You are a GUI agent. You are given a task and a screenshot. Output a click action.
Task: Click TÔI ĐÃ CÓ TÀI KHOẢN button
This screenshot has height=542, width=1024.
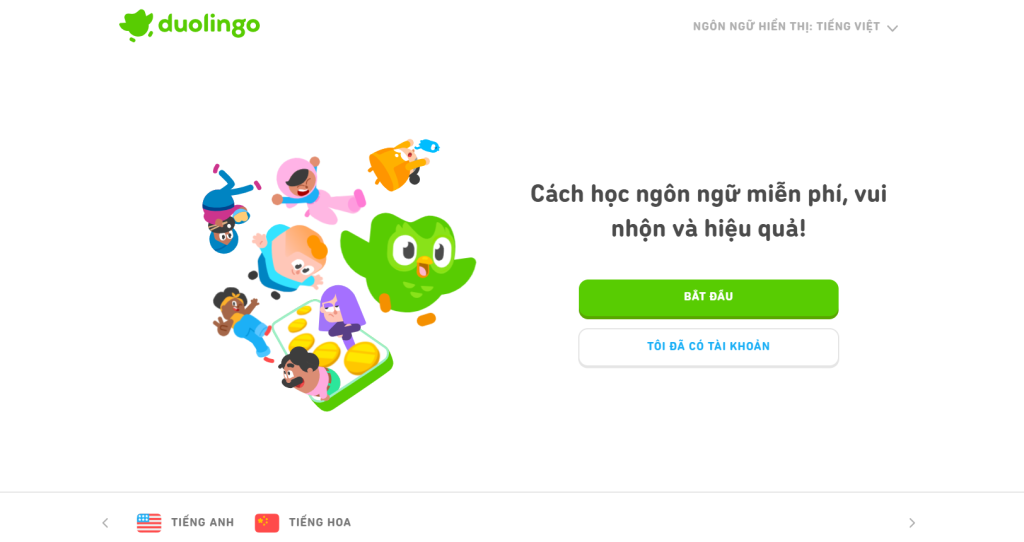click(709, 347)
